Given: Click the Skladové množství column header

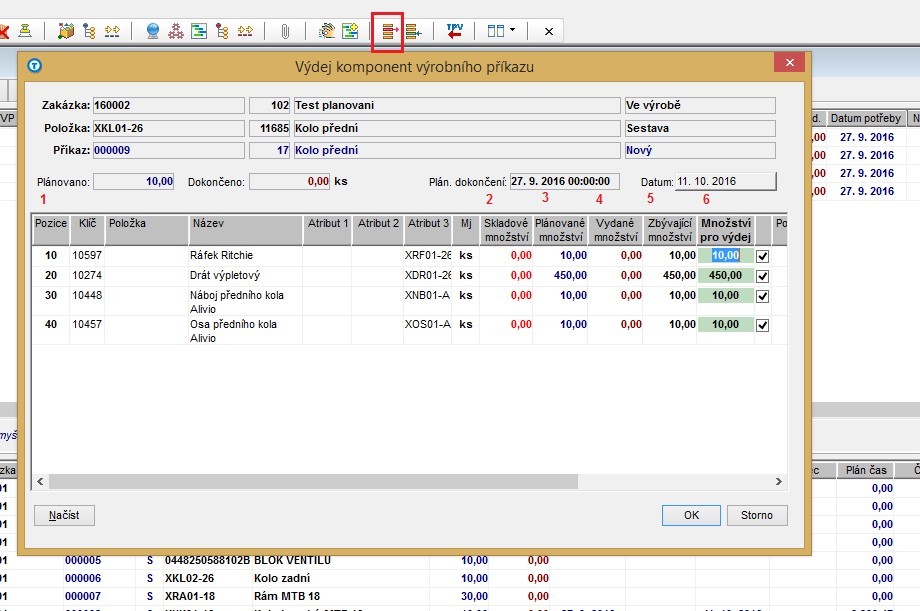Looking at the screenshot, I should [506, 229].
